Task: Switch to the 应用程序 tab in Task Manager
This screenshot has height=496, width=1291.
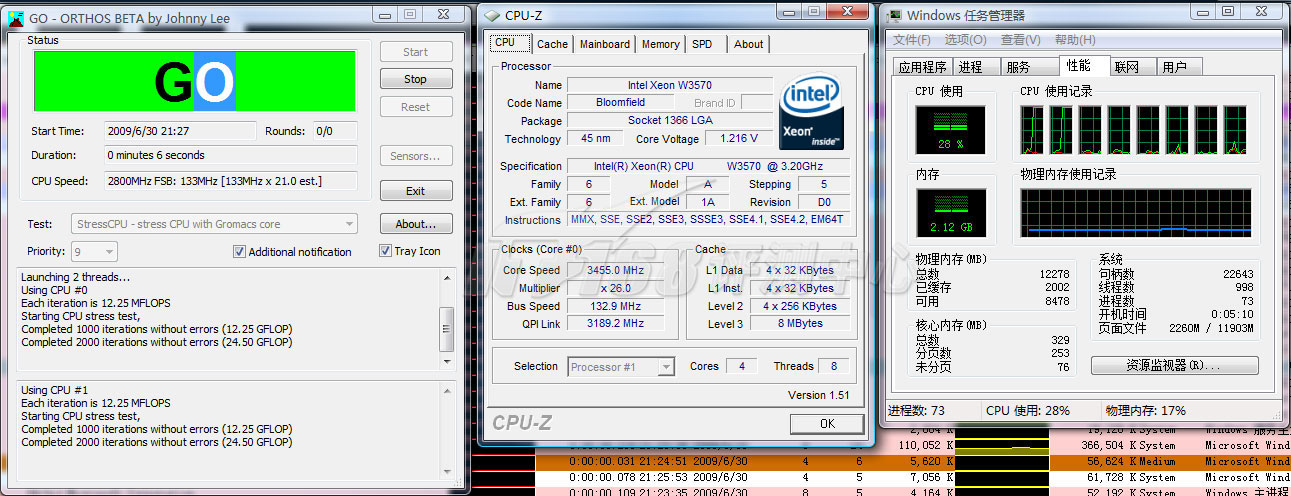Action: 923,67
